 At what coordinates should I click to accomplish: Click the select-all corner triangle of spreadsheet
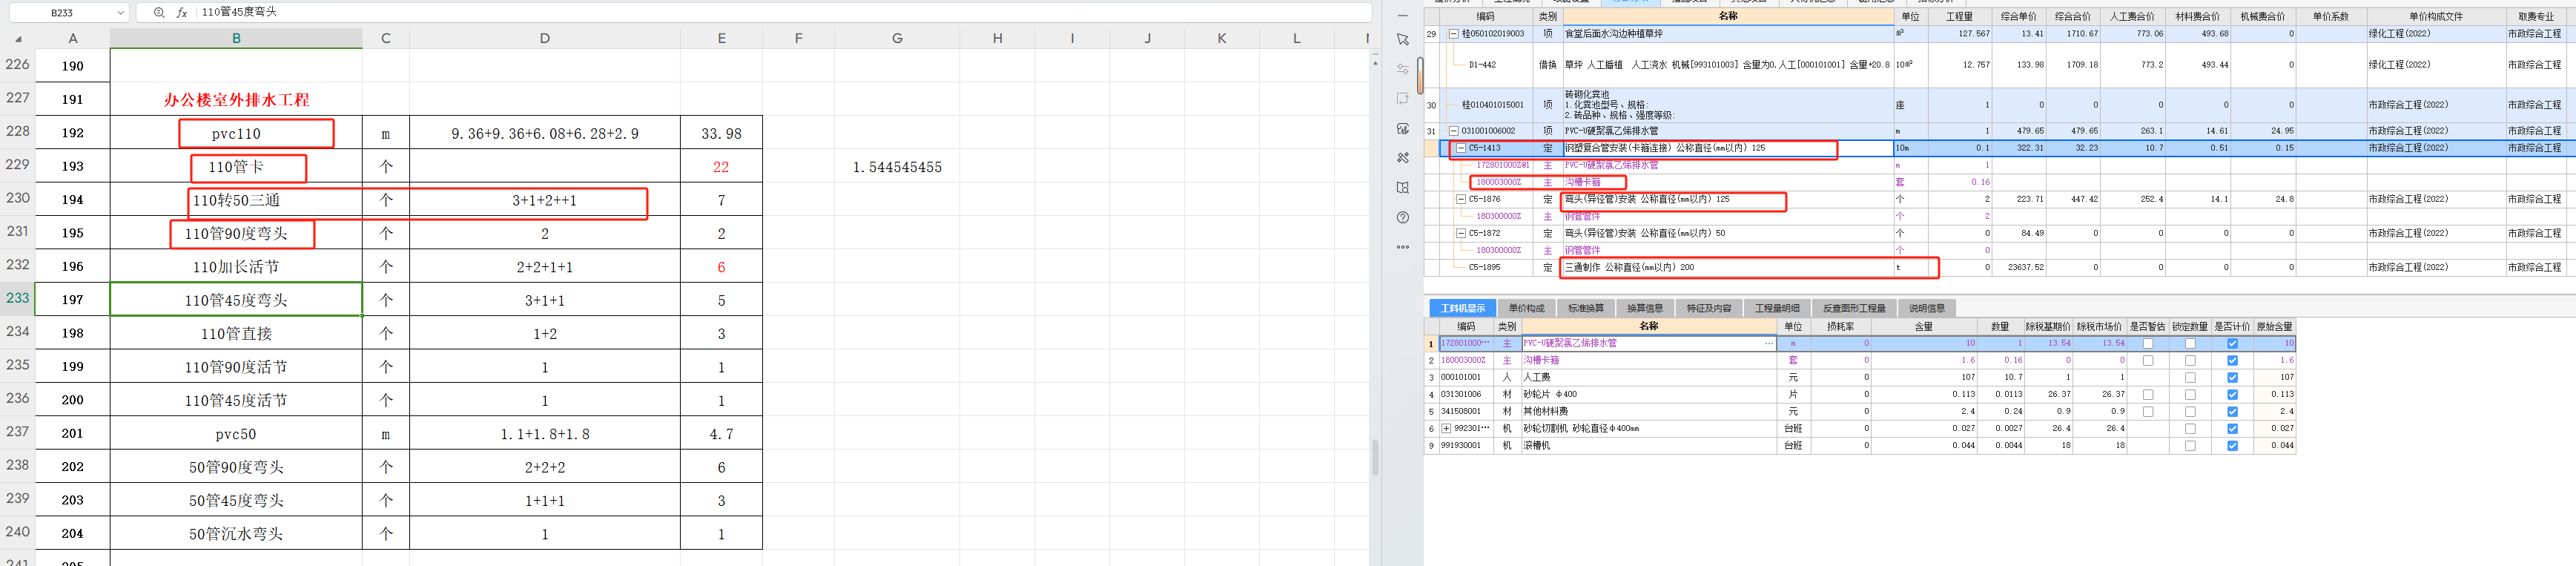pos(18,39)
